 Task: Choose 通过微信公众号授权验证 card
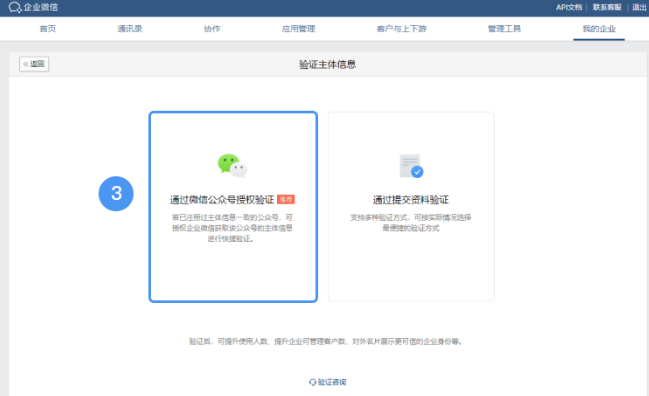(x=233, y=207)
